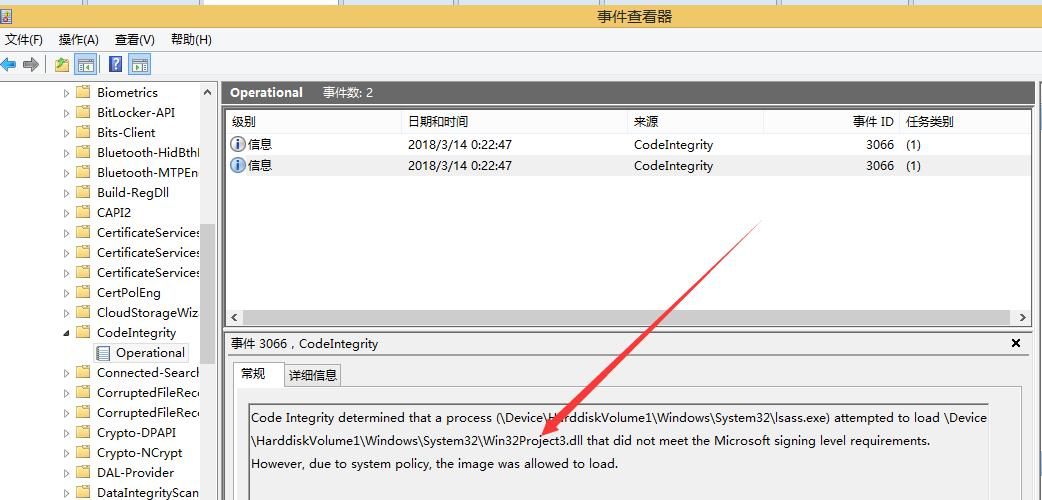Collapse the CodeIntegrity tree node
This screenshot has width=1042, height=500.
click(x=66, y=333)
